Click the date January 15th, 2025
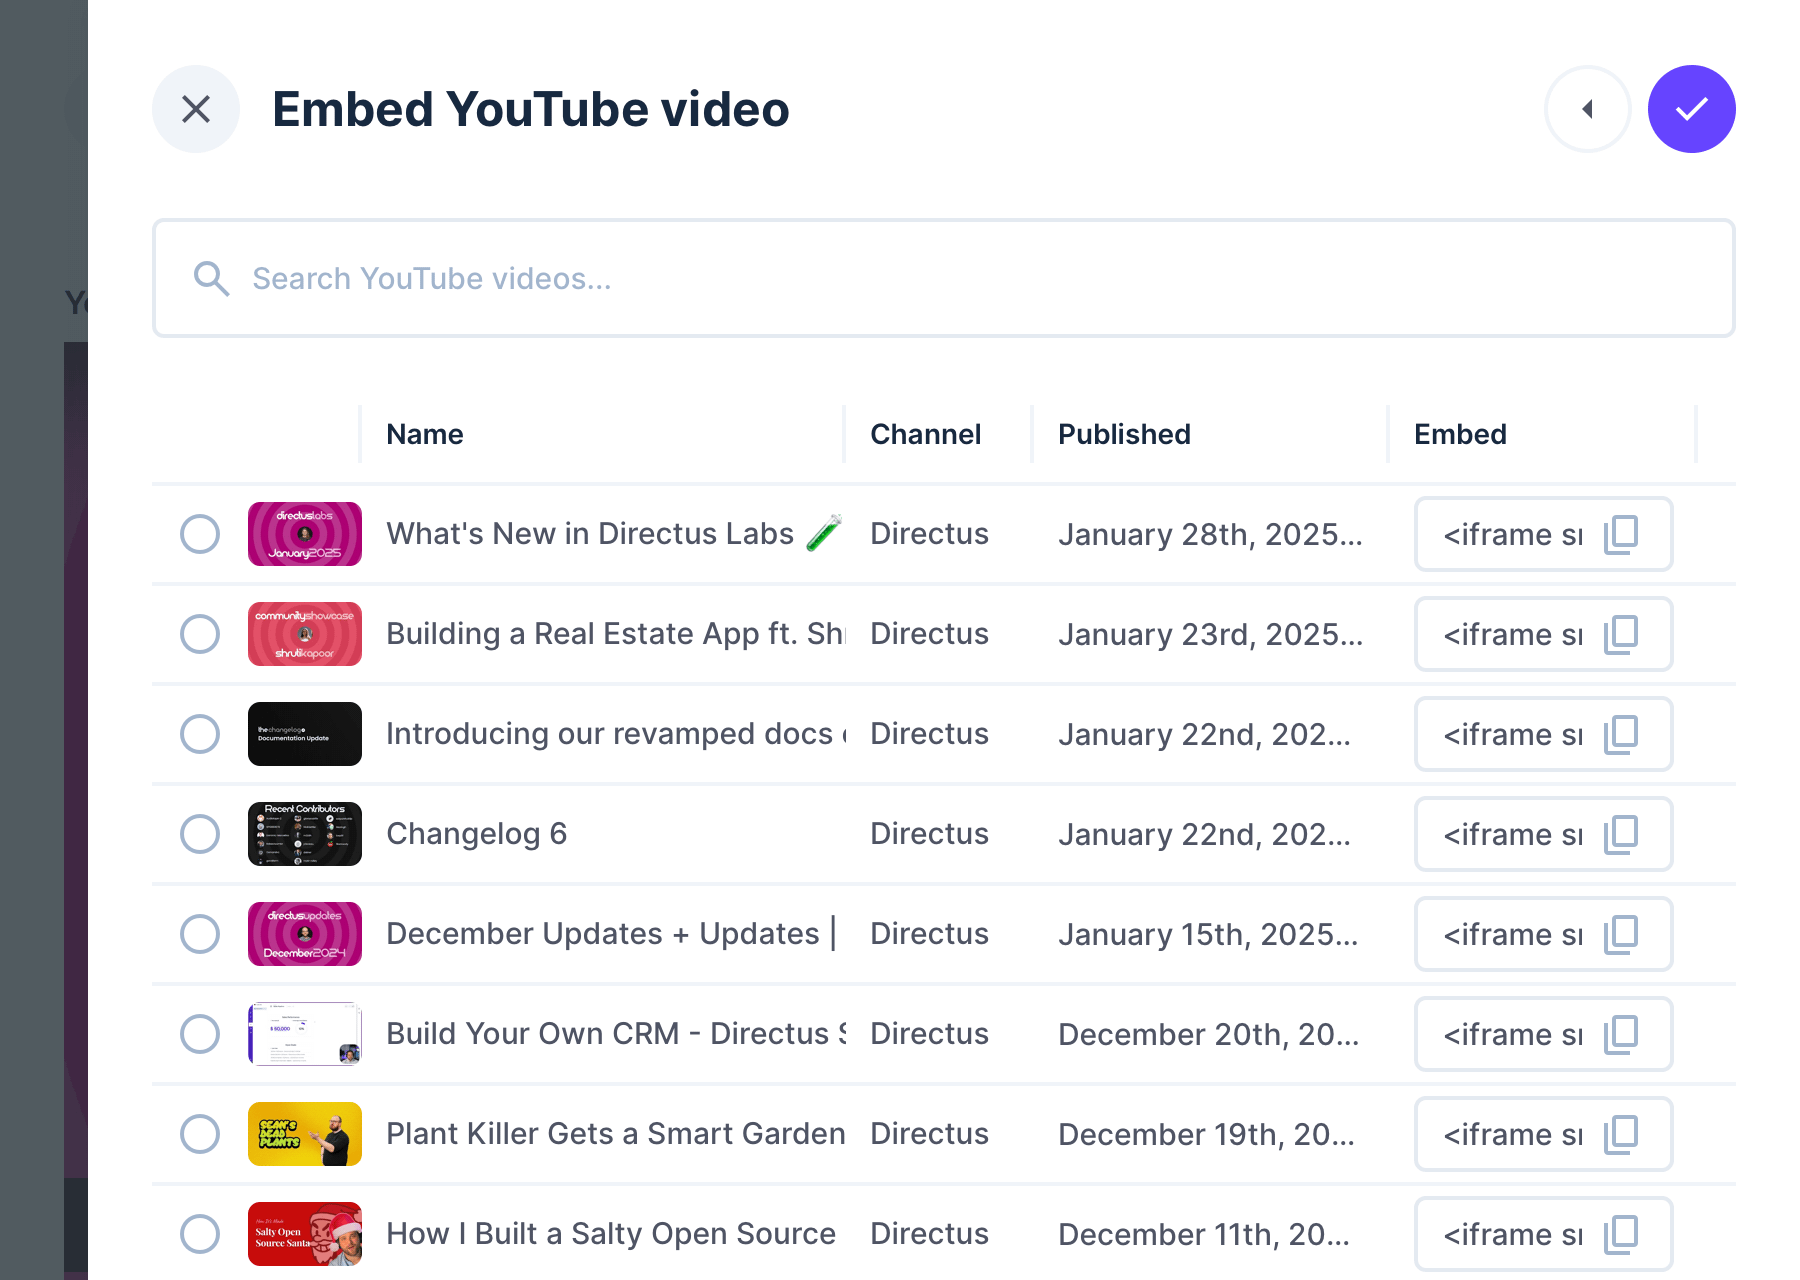Screen dimensions: 1800x1280 point(1208,934)
